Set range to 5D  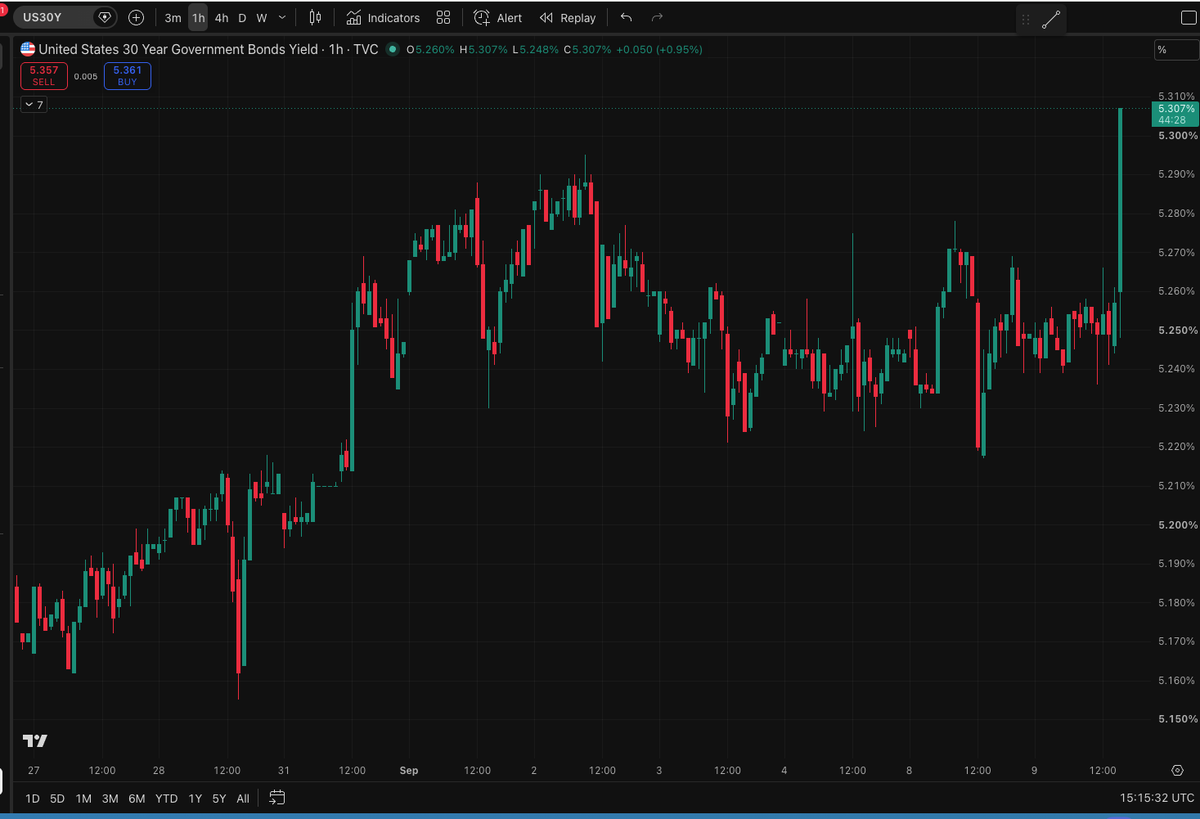(x=58, y=798)
